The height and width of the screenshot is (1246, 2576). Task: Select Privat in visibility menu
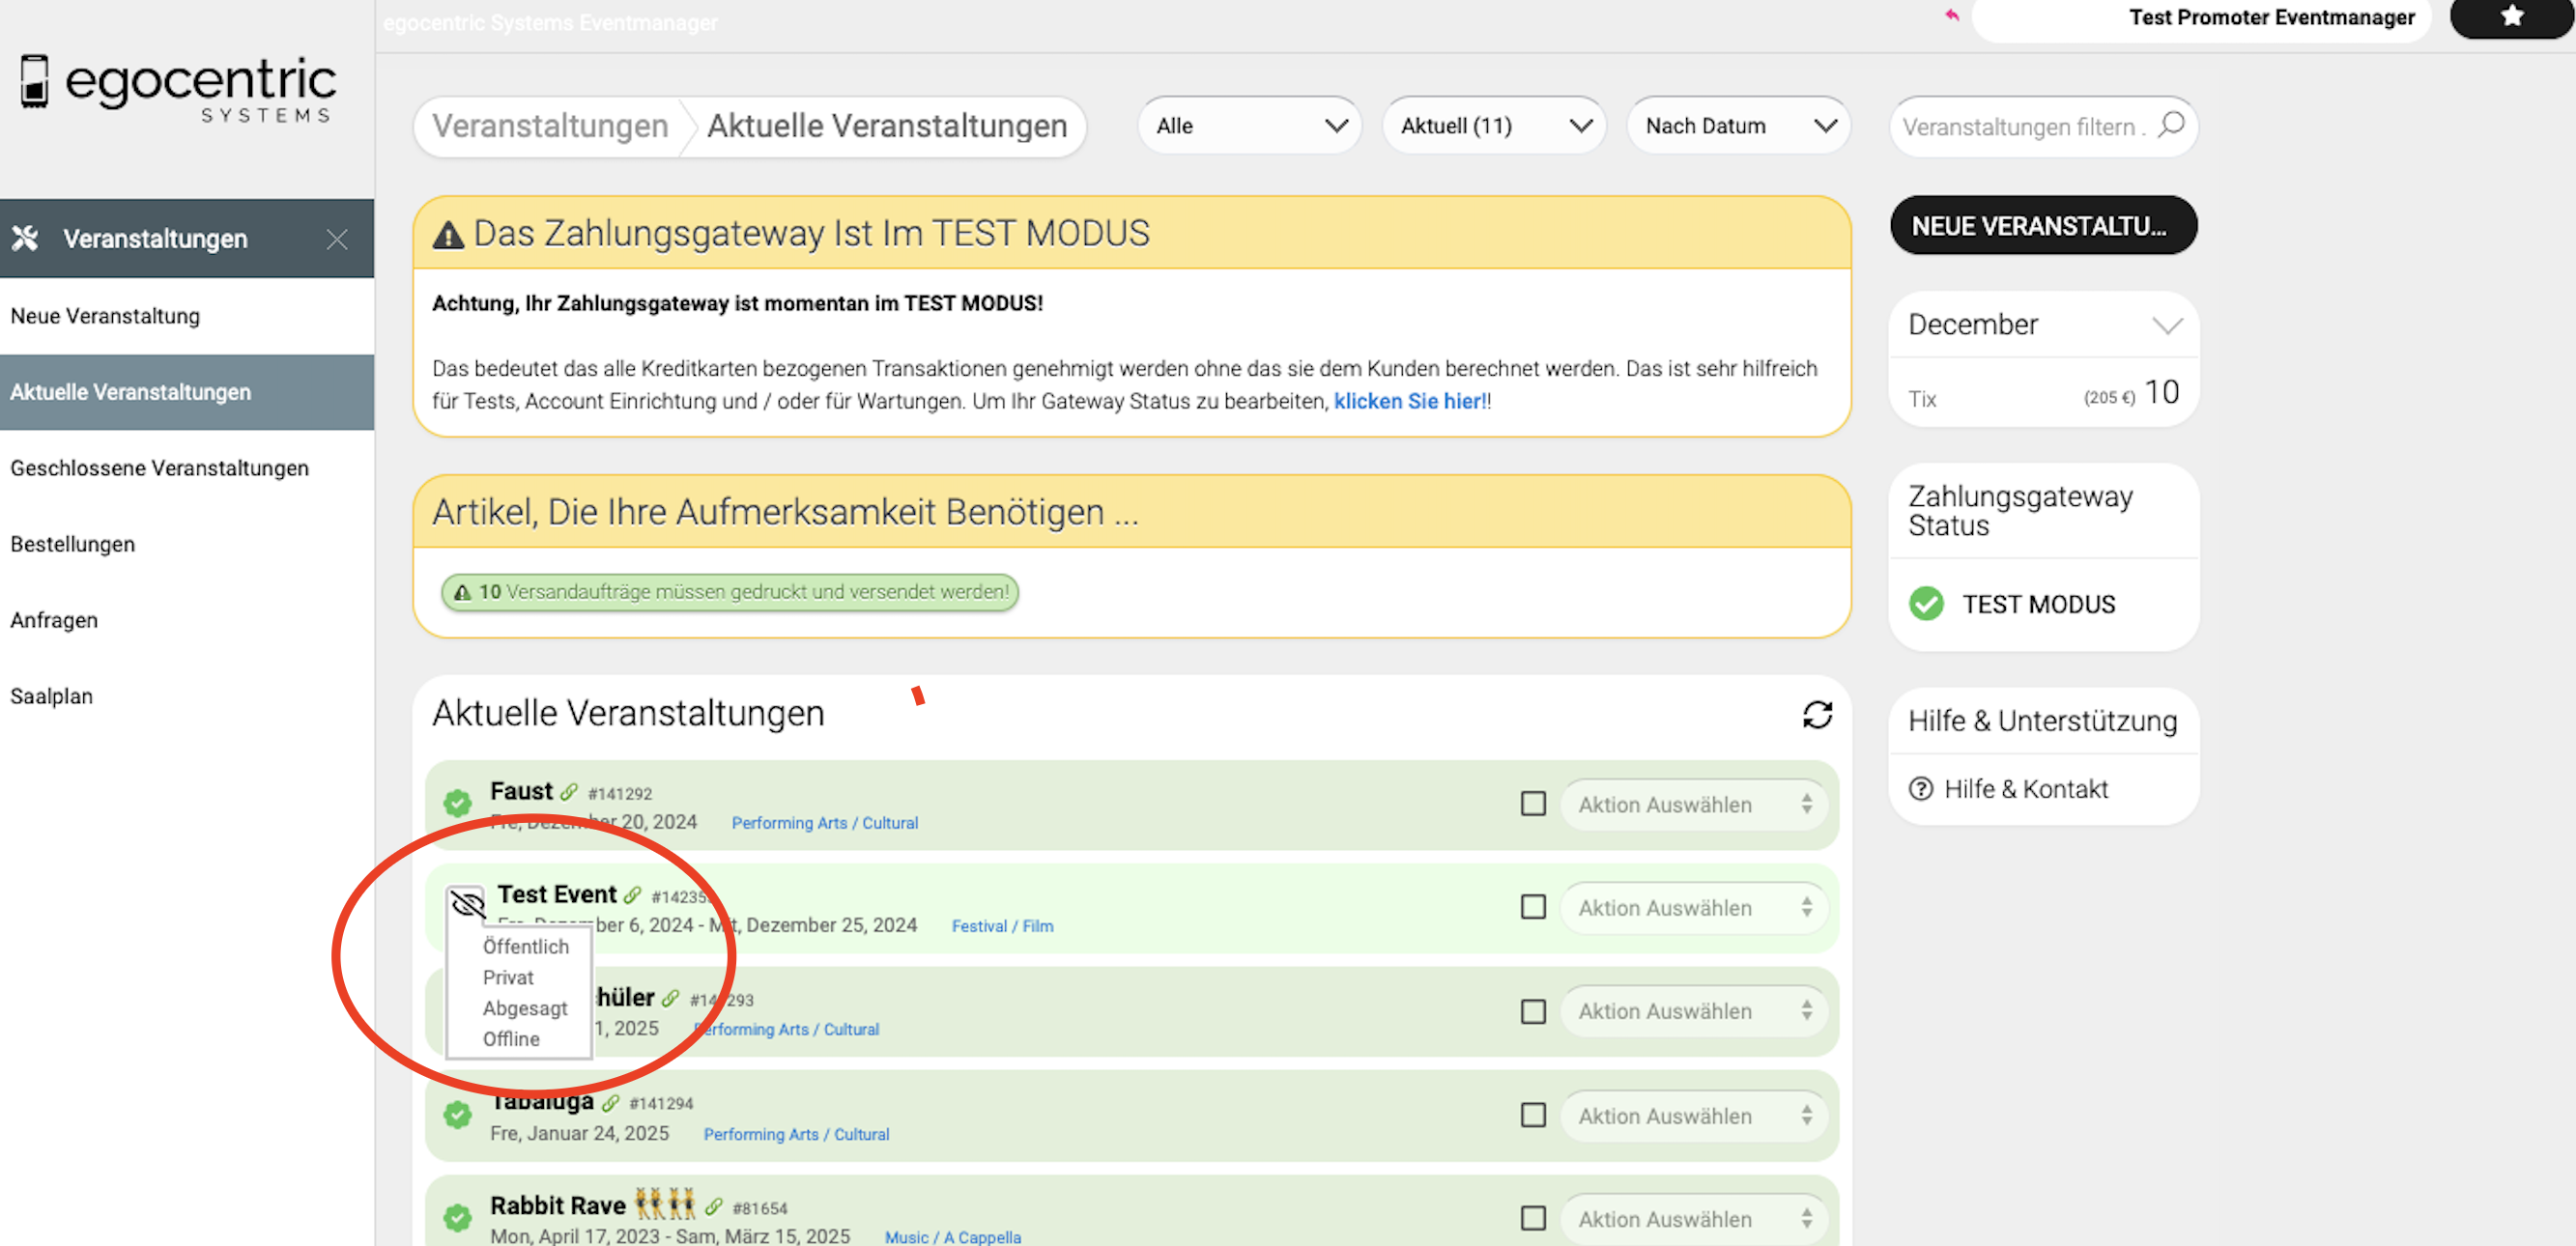[x=508, y=977]
